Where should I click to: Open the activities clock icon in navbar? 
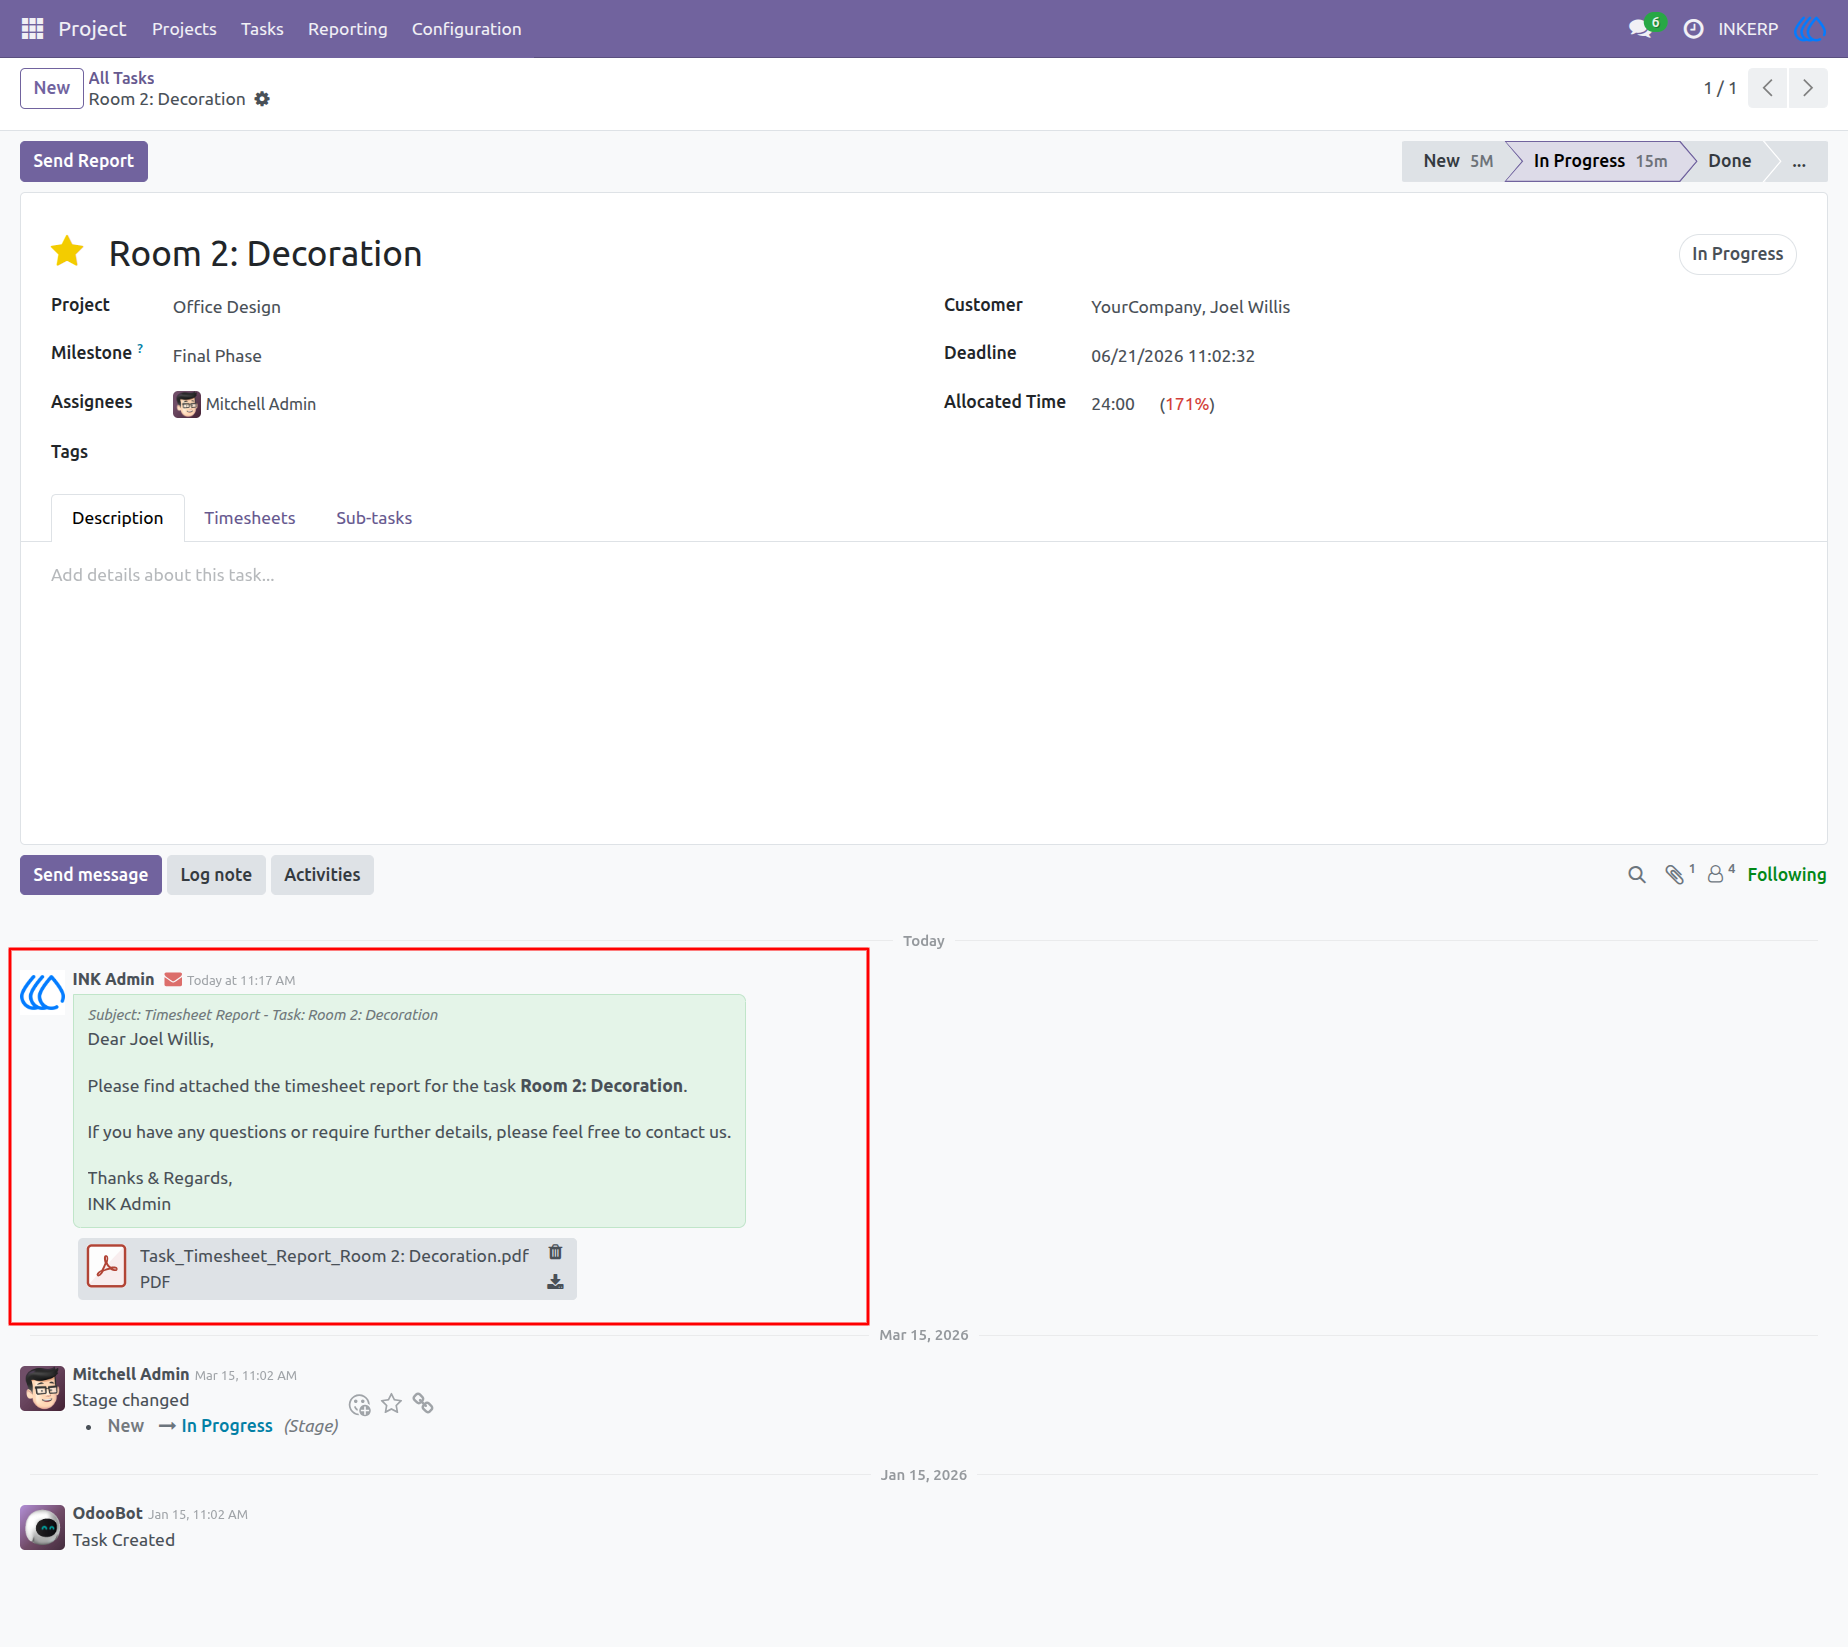tap(1693, 29)
